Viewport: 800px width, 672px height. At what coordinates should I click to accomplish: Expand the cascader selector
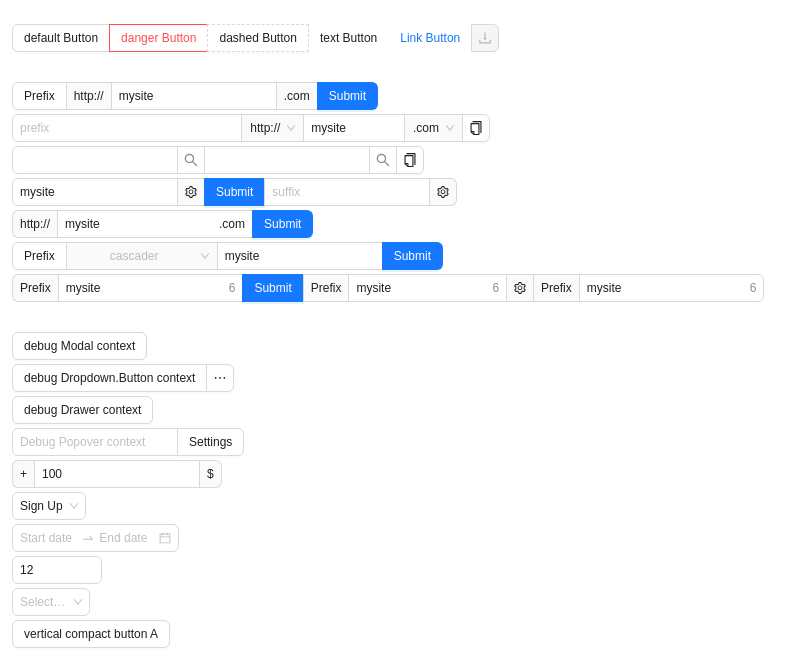tap(142, 256)
